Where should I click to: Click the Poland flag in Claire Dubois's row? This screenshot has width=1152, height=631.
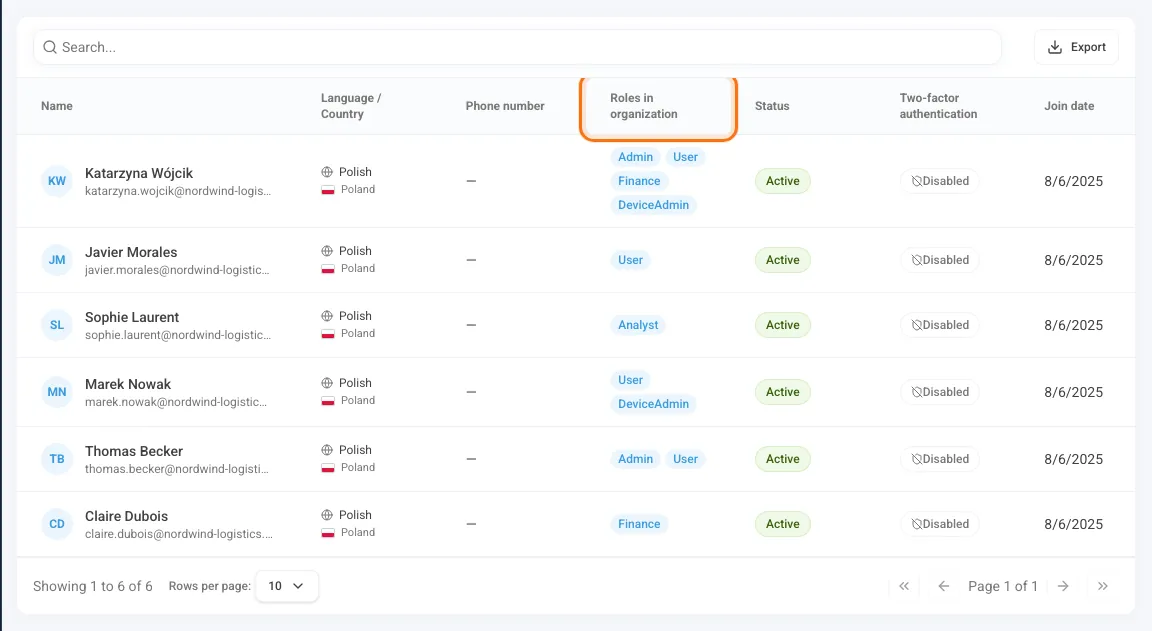328,533
